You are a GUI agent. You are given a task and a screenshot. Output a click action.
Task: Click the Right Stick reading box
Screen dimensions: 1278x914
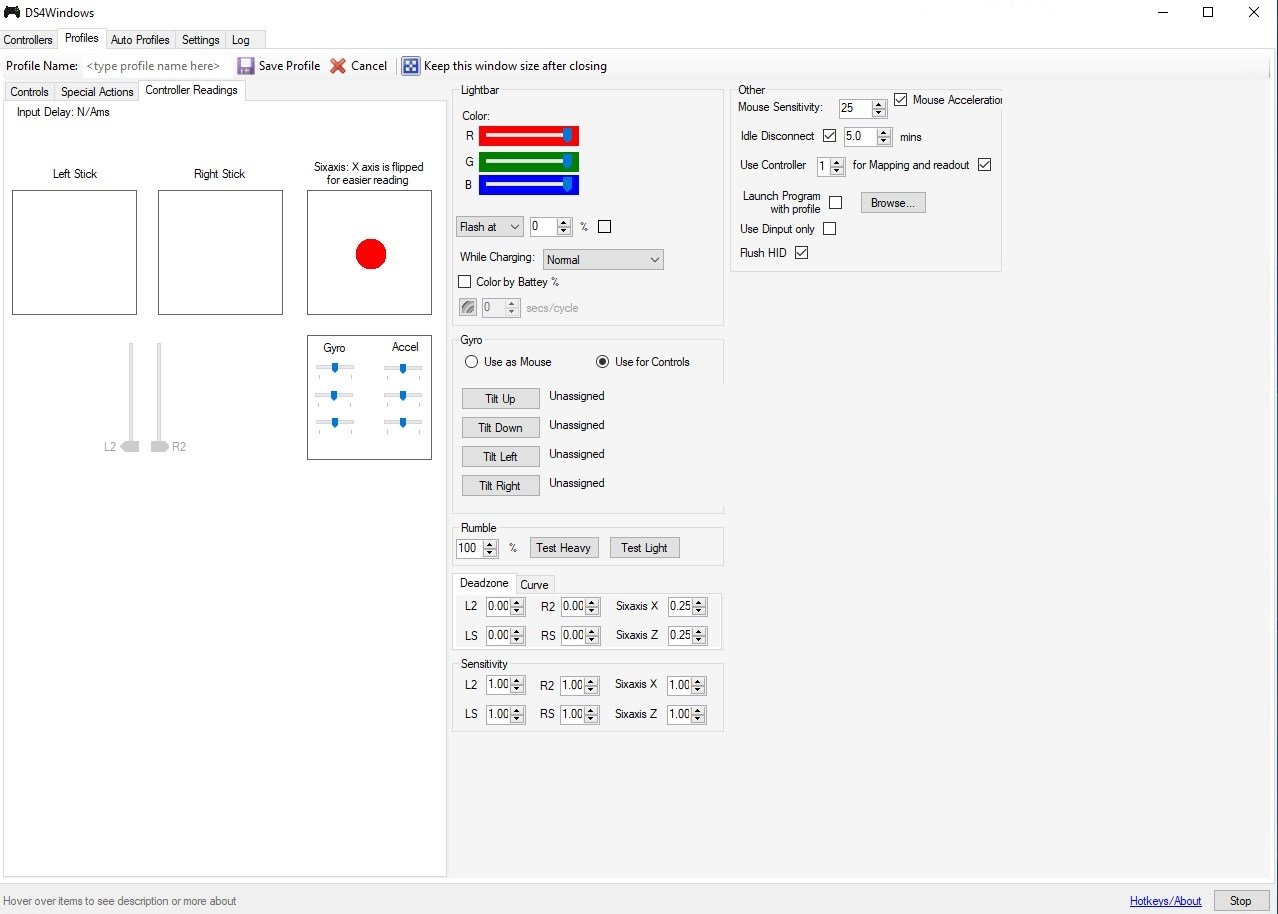click(220, 252)
